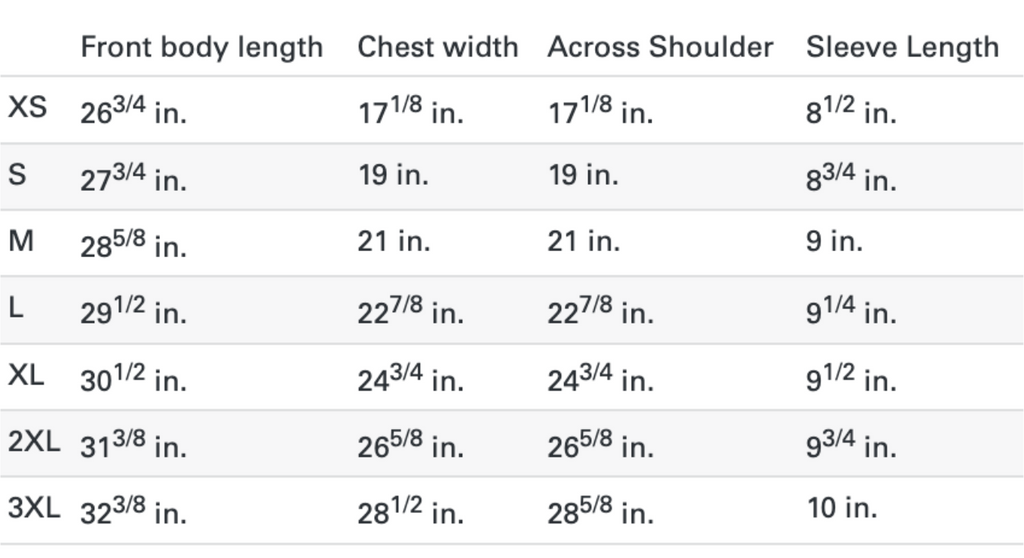Select M sleeve length 9 in. cell
This screenshot has height=558, width=1024.
pos(834,241)
